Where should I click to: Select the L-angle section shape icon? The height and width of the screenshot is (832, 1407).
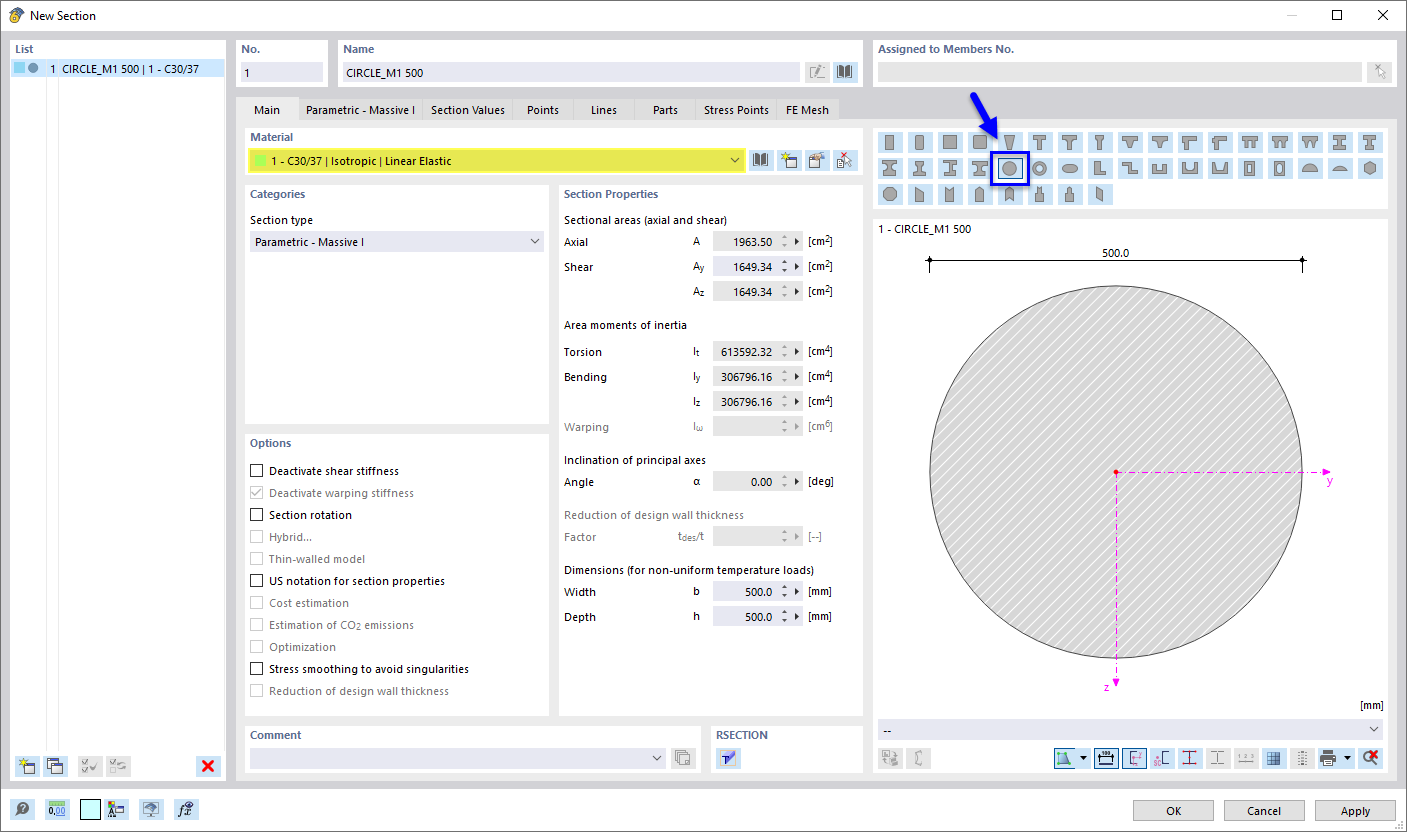click(x=1100, y=168)
